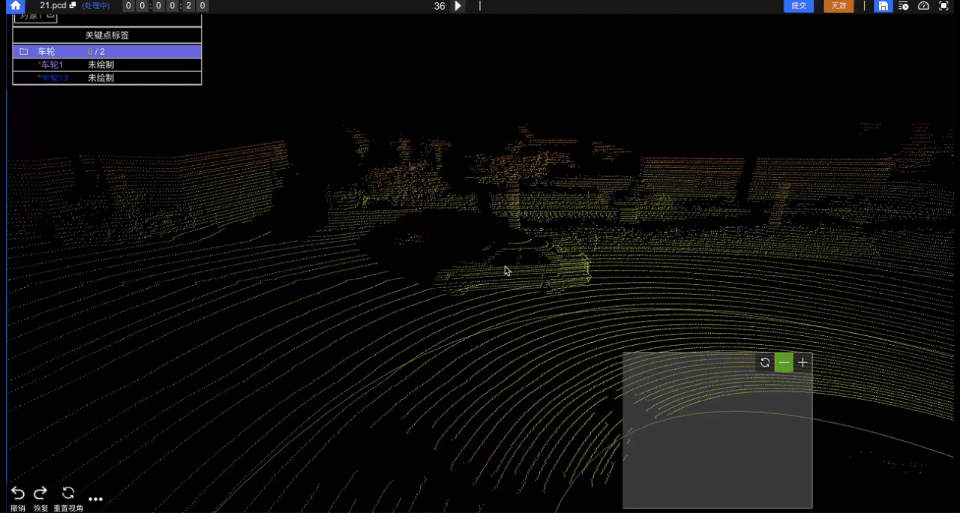This screenshot has width=960, height=513.
Task: Undo the last action (撤销)
Action: click(x=17, y=493)
